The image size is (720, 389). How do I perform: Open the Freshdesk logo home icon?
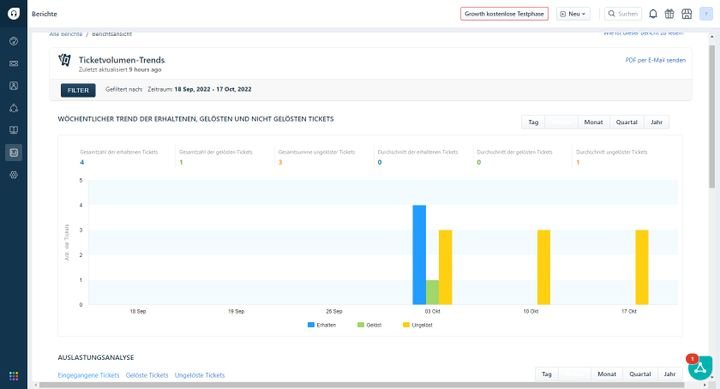pyautogui.click(x=13, y=13)
